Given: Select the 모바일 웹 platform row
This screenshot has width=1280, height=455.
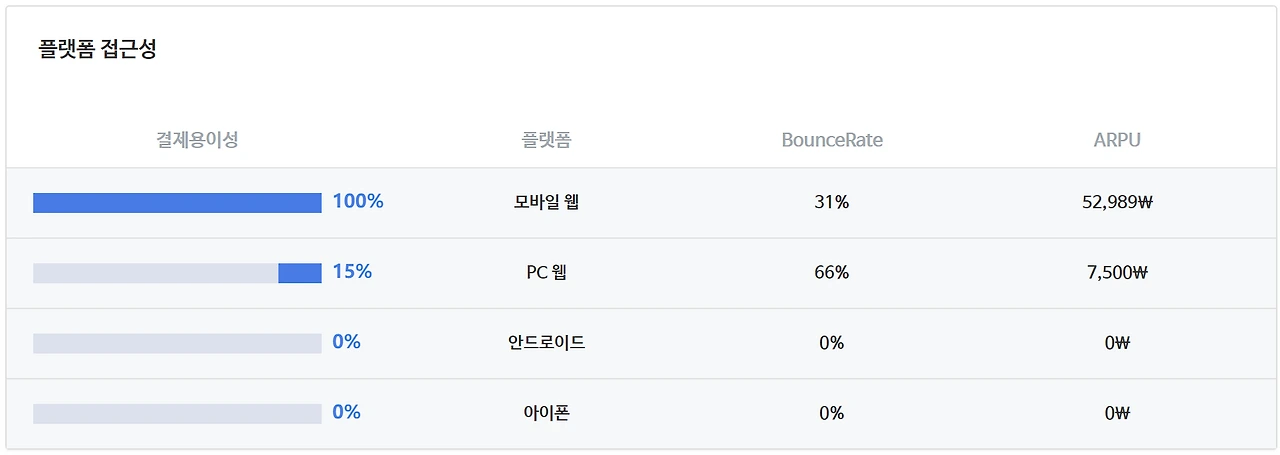Looking at the screenshot, I should [640, 203].
